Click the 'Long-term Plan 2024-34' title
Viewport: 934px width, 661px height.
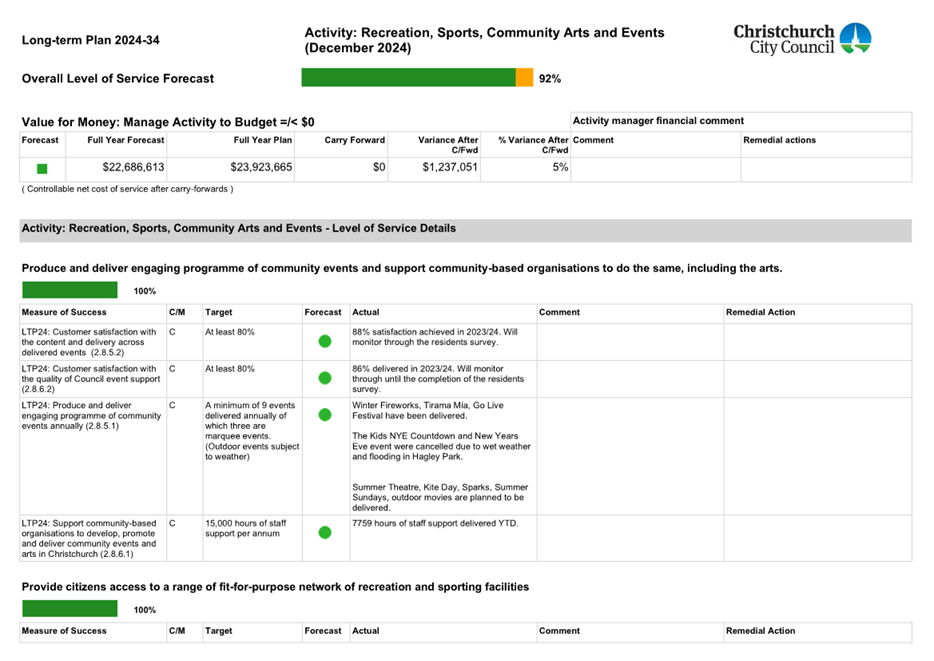point(90,41)
